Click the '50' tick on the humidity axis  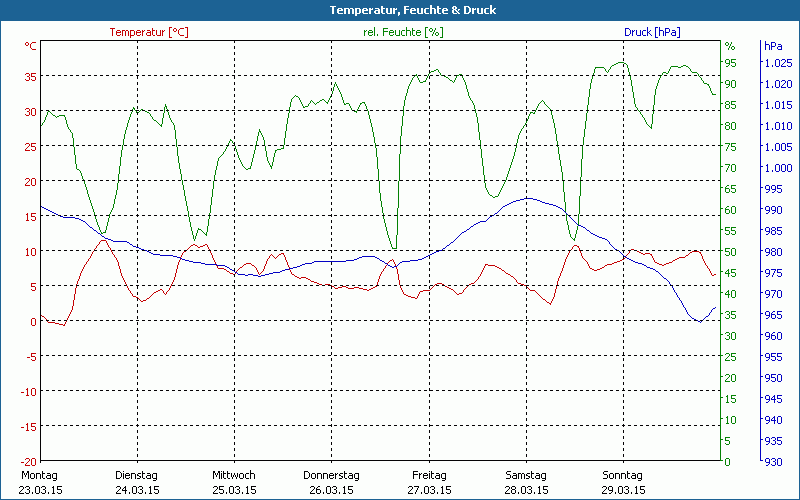731,252
